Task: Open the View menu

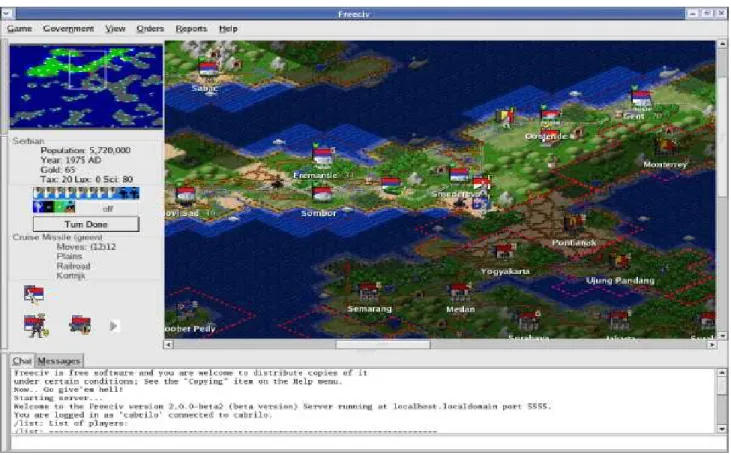Action: tap(115, 29)
